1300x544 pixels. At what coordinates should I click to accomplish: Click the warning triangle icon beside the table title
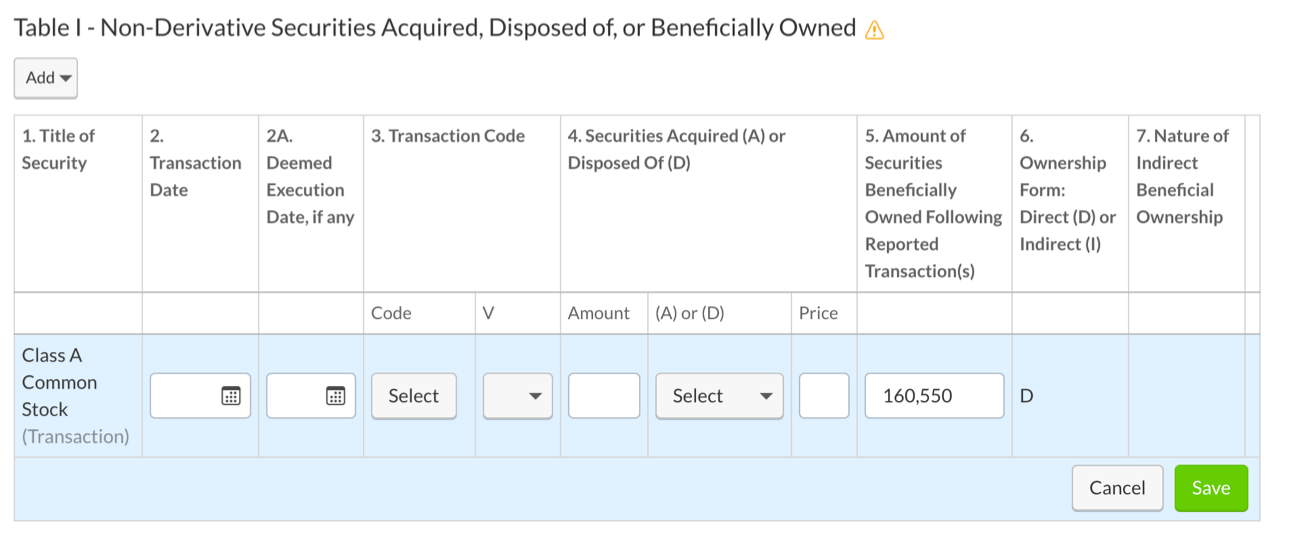pyautogui.click(x=874, y=29)
